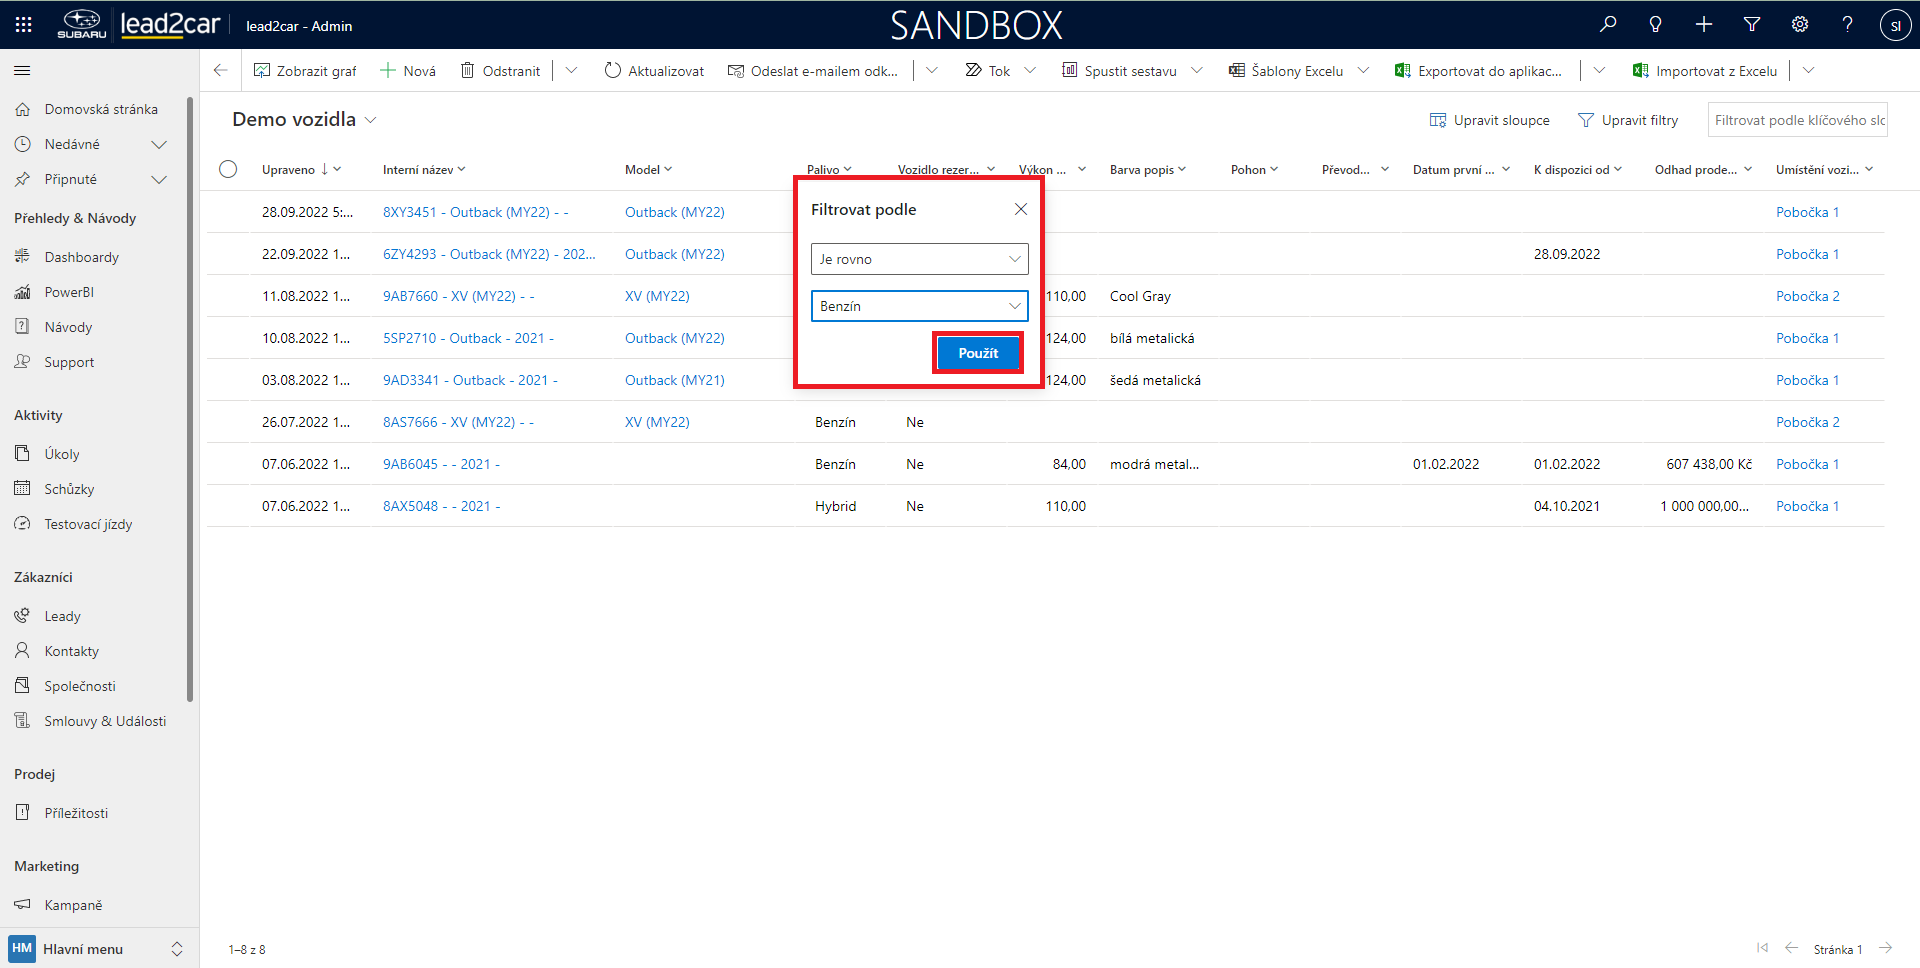Click the keyword filter search field

1797,120
